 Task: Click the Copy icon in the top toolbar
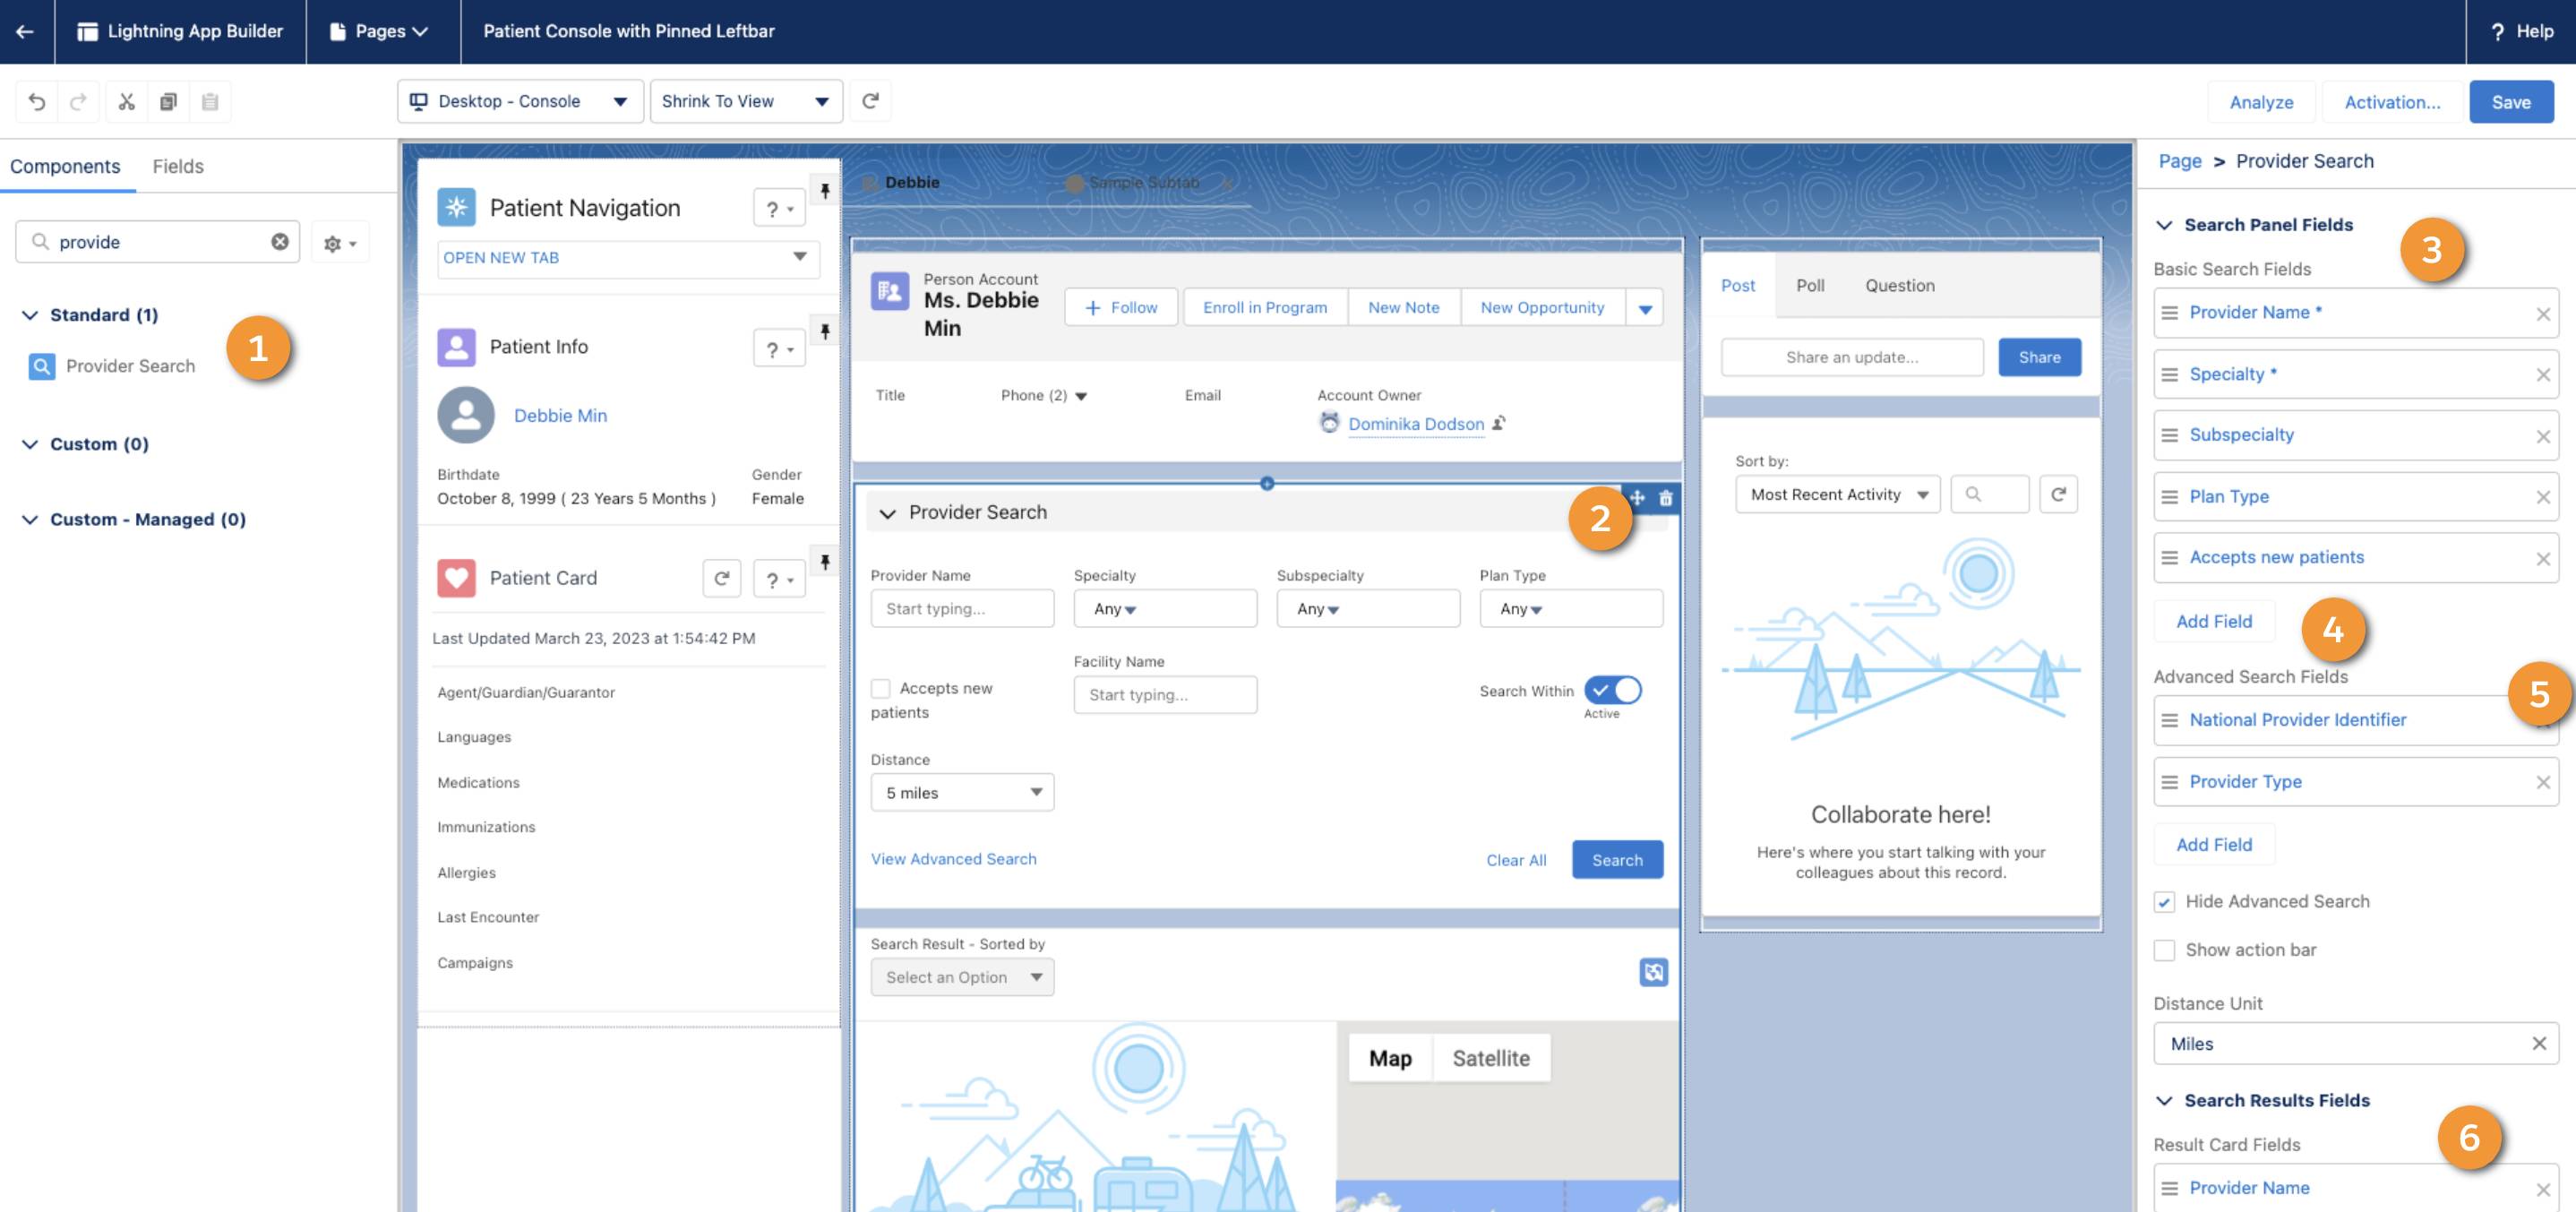tap(168, 101)
